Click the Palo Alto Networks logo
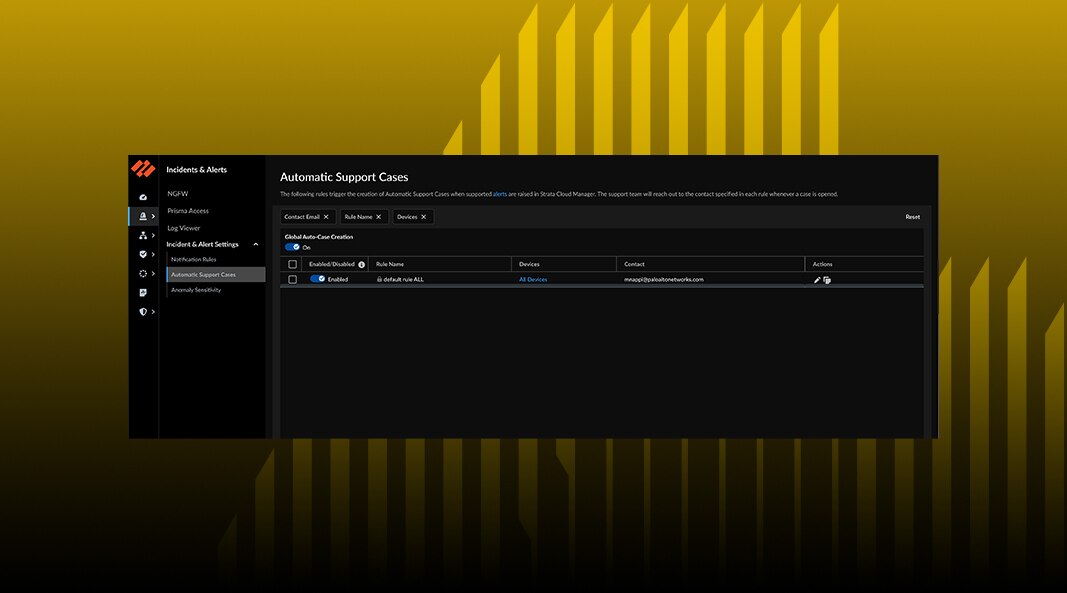The height and width of the screenshot is (593, 1067). click(143, 168)
